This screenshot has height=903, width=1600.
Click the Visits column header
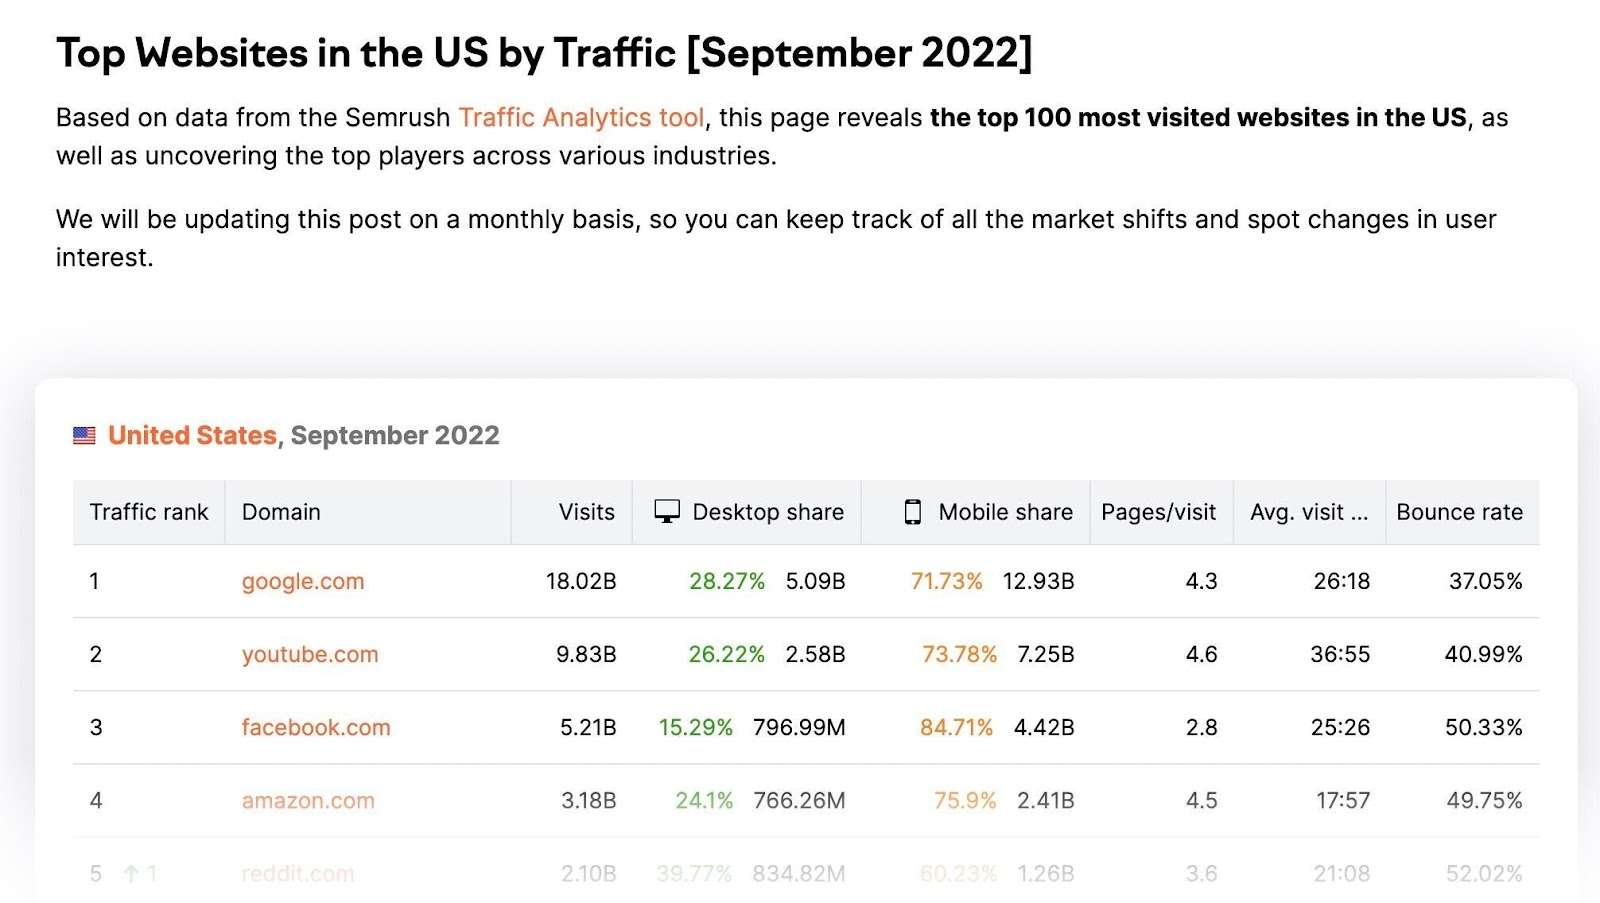click(x=572, y=512)
